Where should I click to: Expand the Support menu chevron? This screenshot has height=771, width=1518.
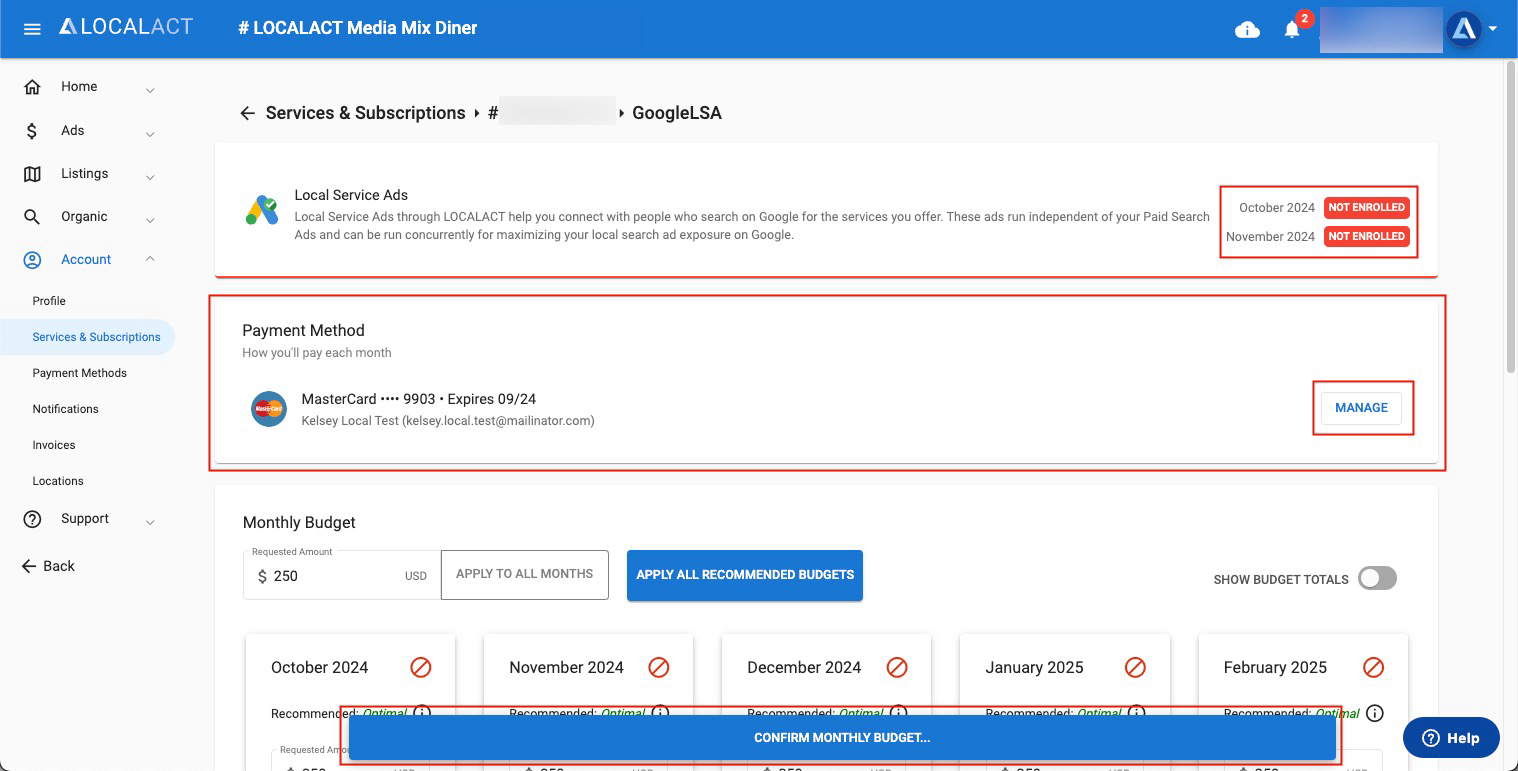(150, 522)
